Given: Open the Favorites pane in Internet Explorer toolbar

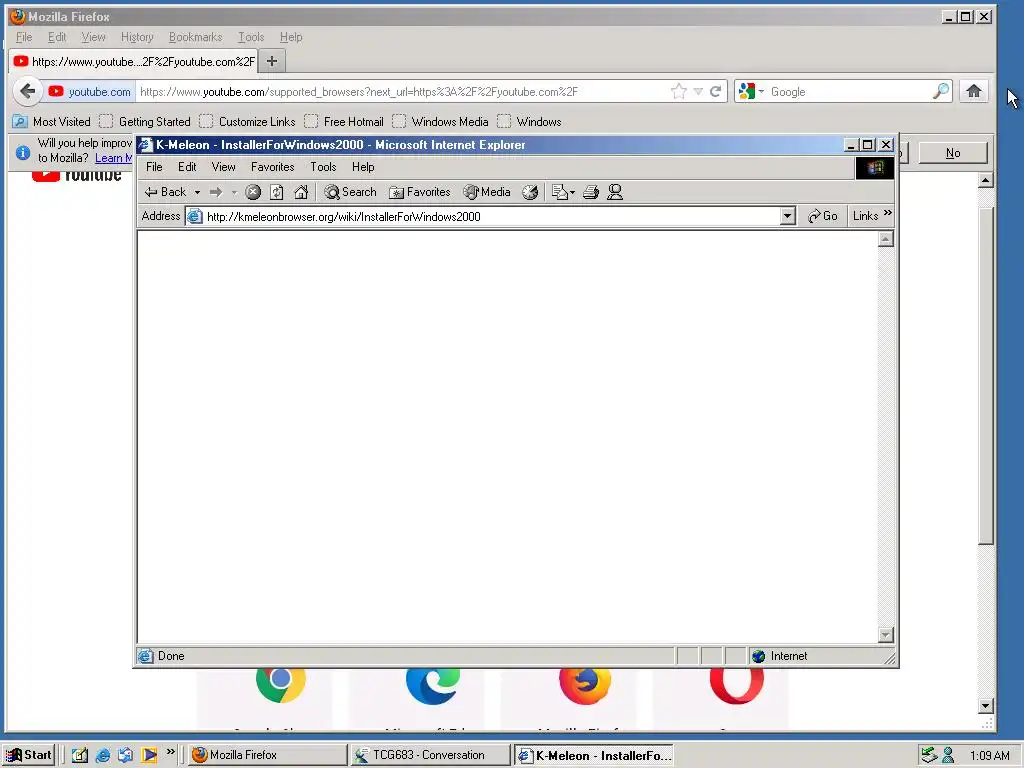Looking at the screenshot, I should click(419, 192).
